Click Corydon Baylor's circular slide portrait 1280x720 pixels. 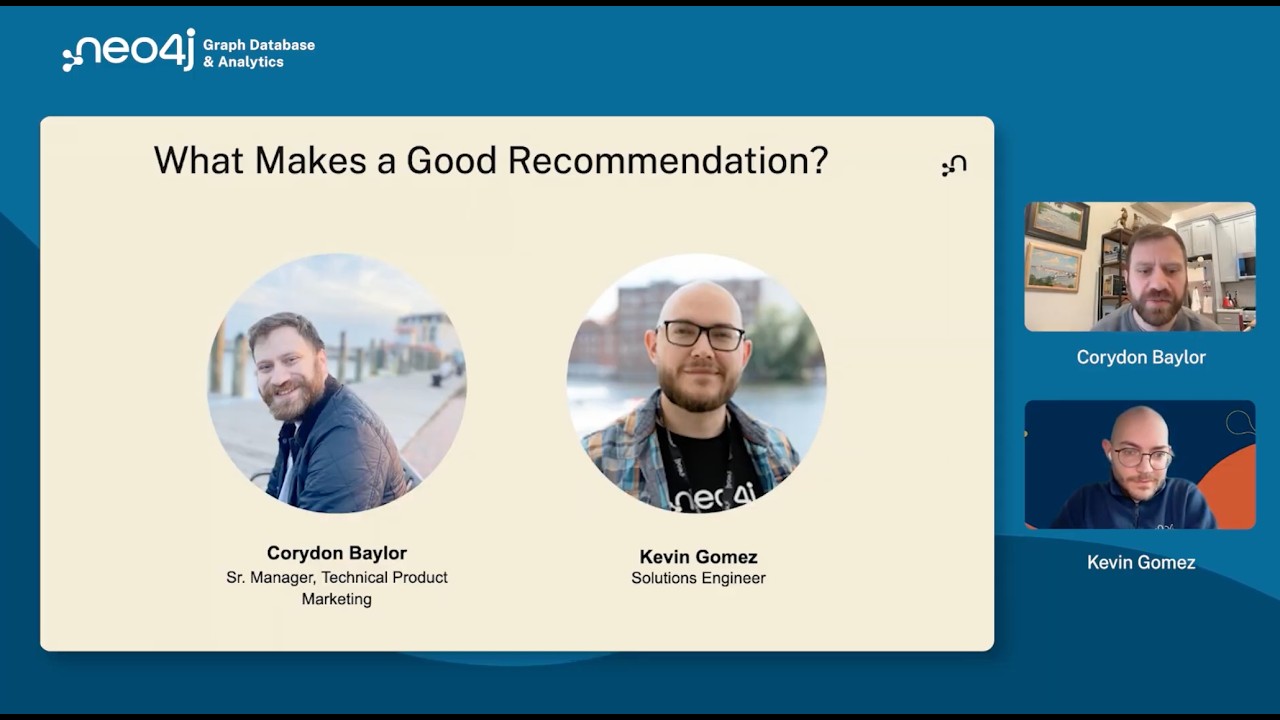pos(337,383)
